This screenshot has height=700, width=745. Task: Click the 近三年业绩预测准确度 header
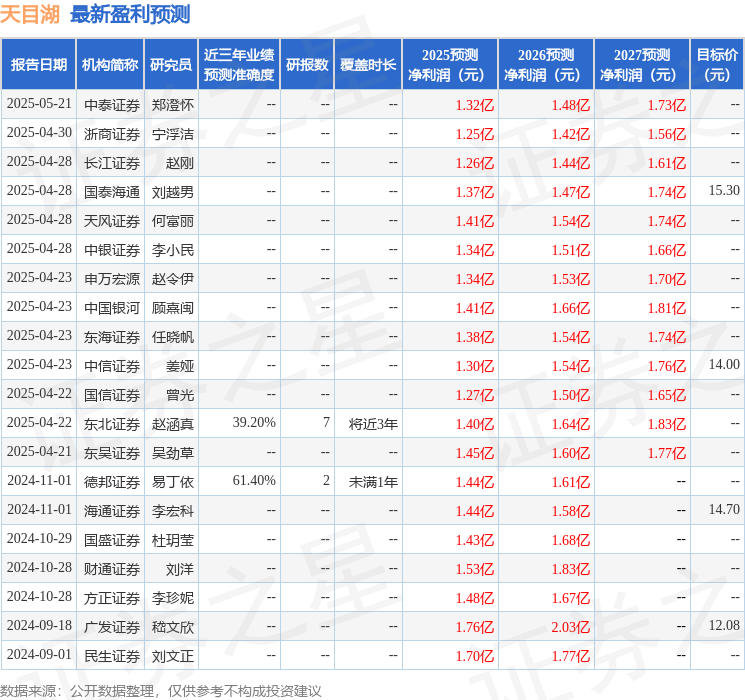(x=239, y=64)
